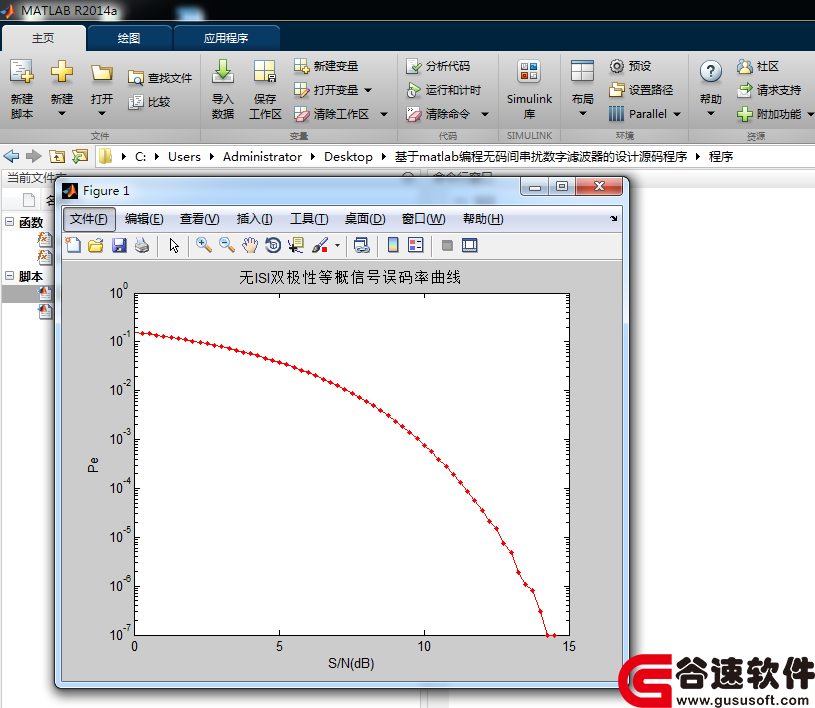Collapse the 函数 tree group
This screenshot has width=815, height=708.
coord(9,221)
